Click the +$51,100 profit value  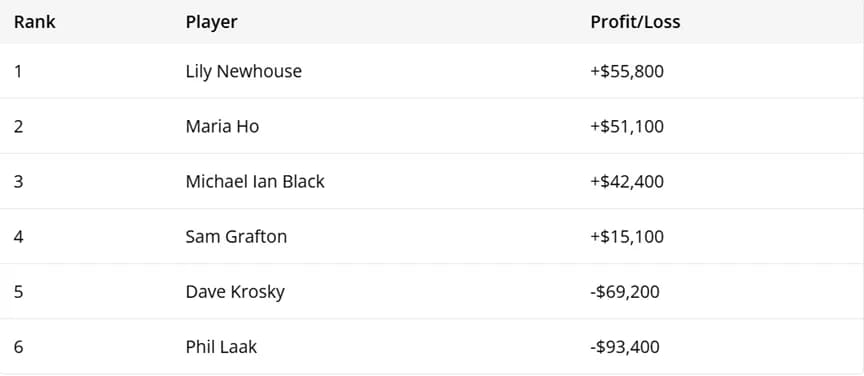(x=627, y=127)
